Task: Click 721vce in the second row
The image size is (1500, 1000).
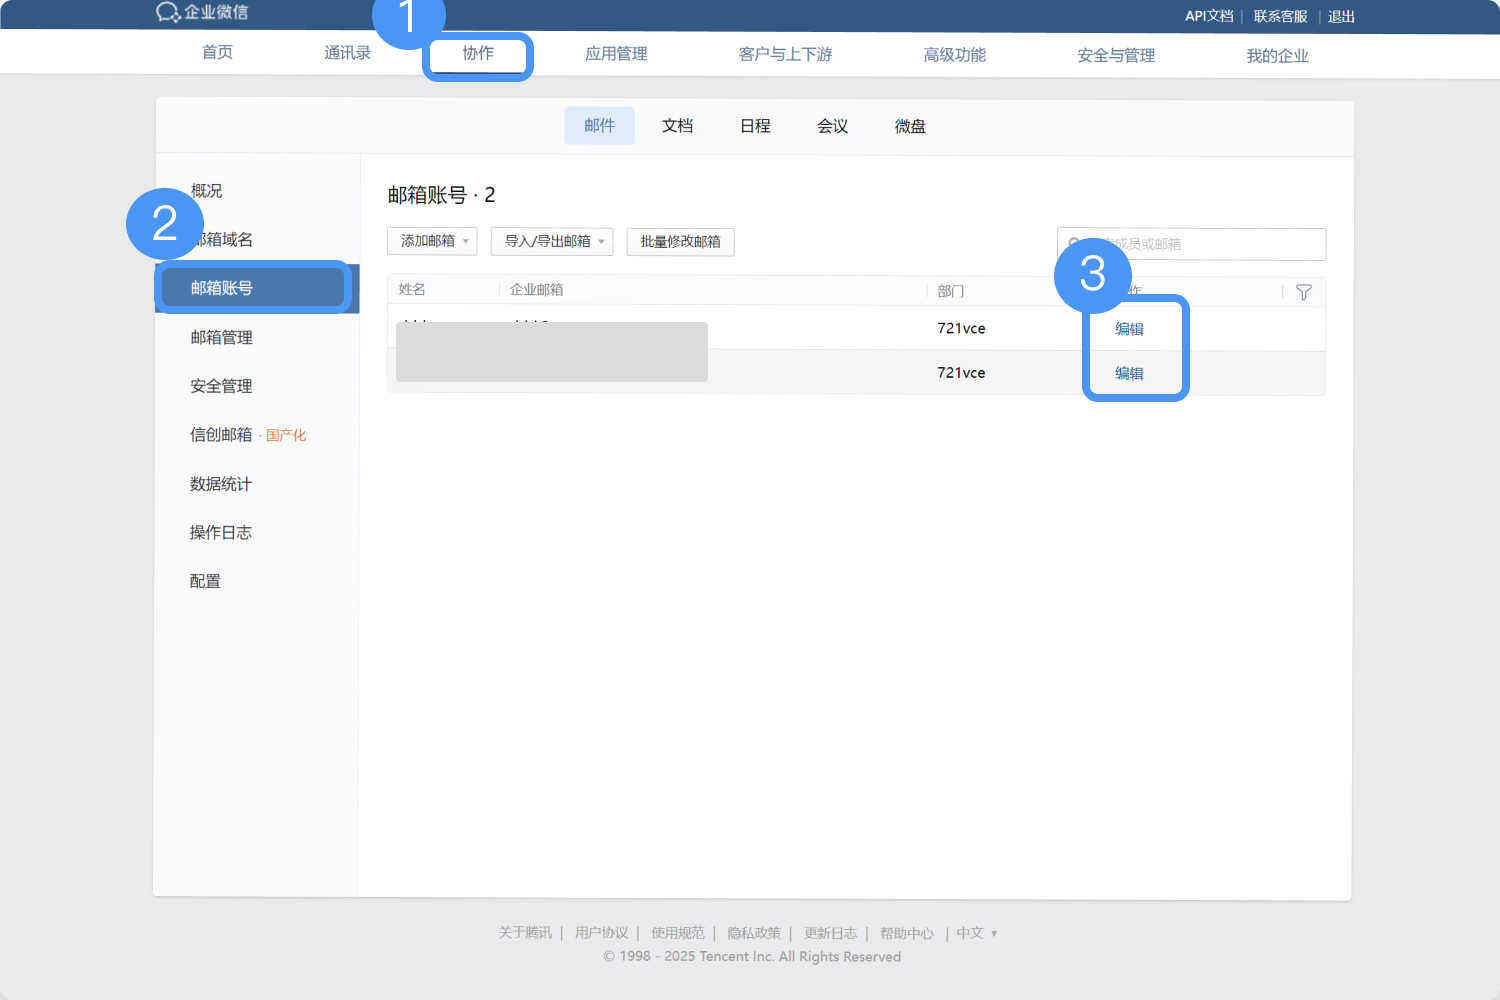Action: pyautogui.click(x=961, y=372)
